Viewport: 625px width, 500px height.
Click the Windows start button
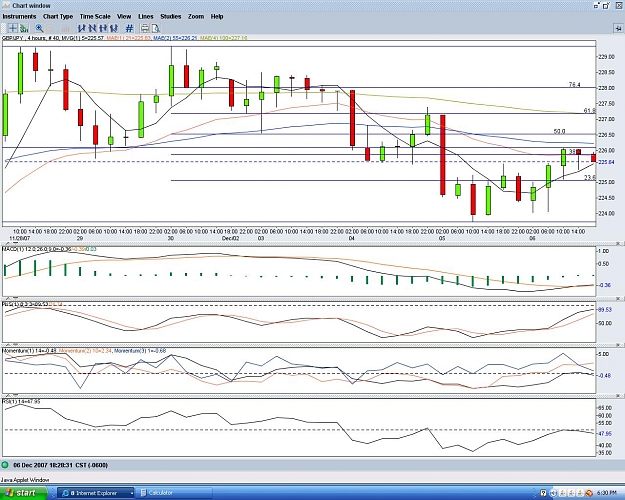click(24, 493)
